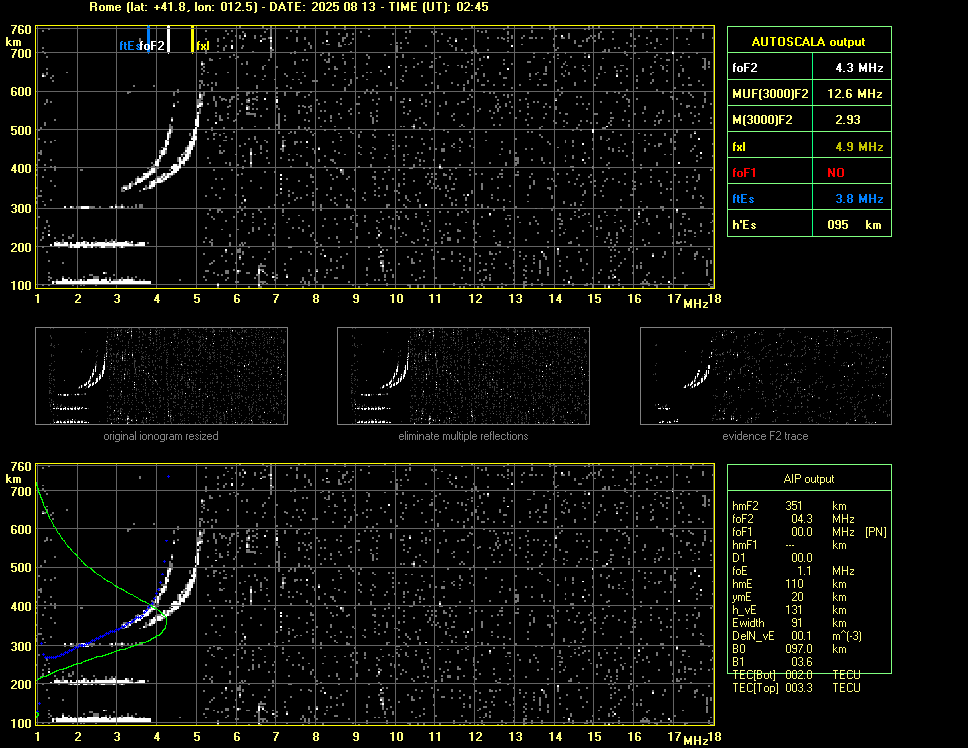Select the B1 '03.6' row in AIP output

click(x=772, y=662)
